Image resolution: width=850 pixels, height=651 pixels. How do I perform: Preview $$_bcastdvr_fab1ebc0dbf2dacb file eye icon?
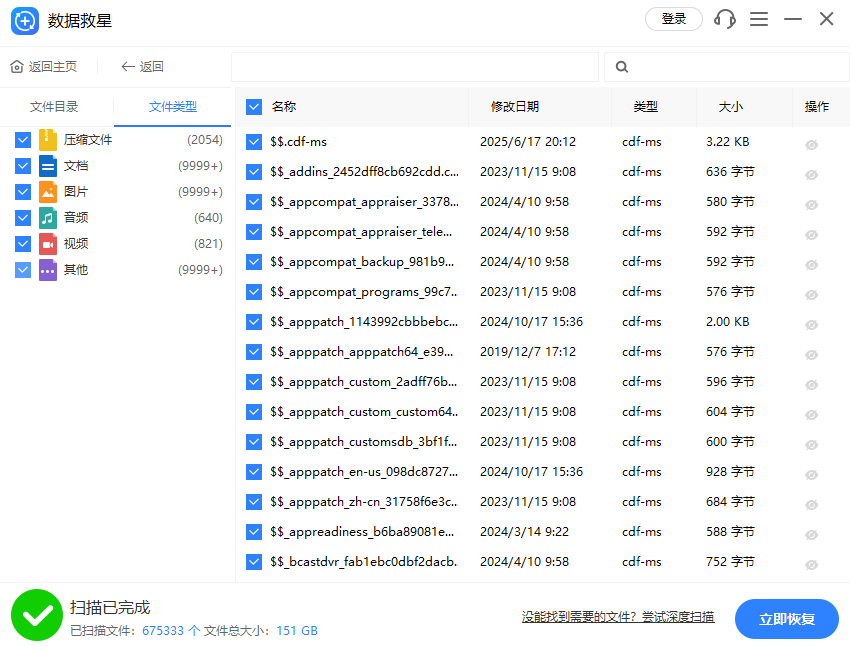point(812,565)
